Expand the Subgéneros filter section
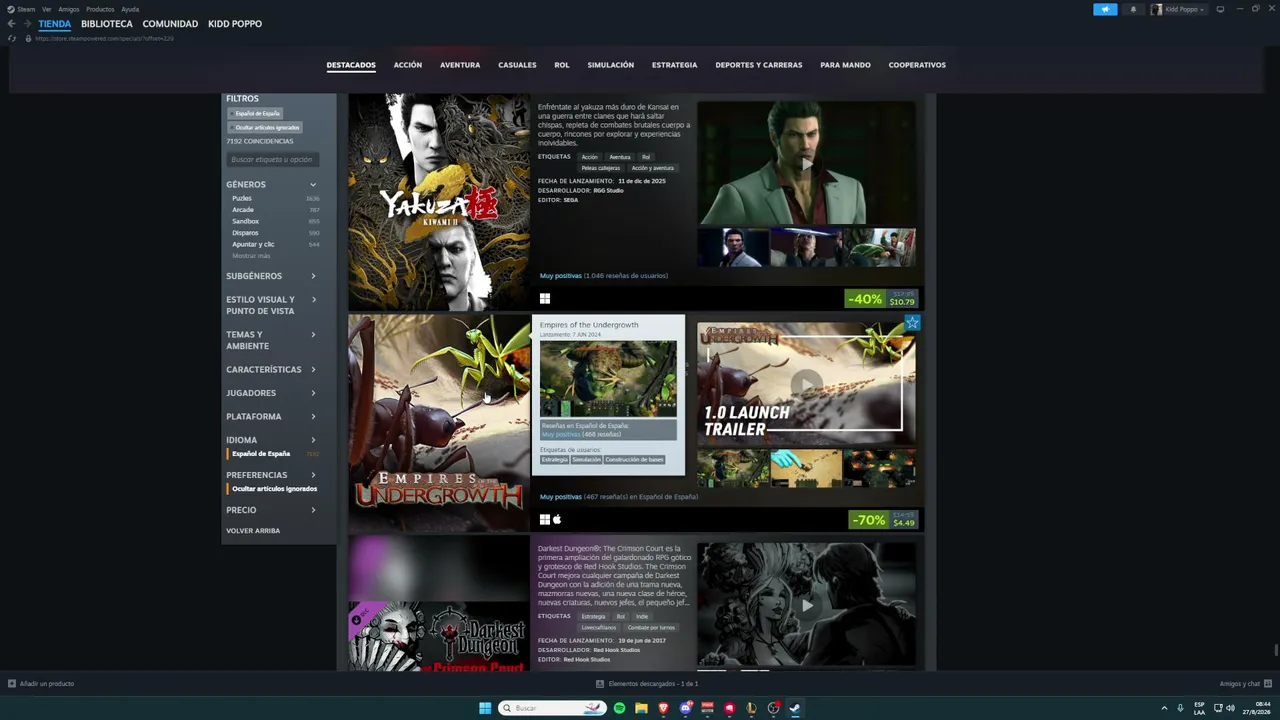The width and height of the screenshot is (1280, 720). (x=272, y=276)
